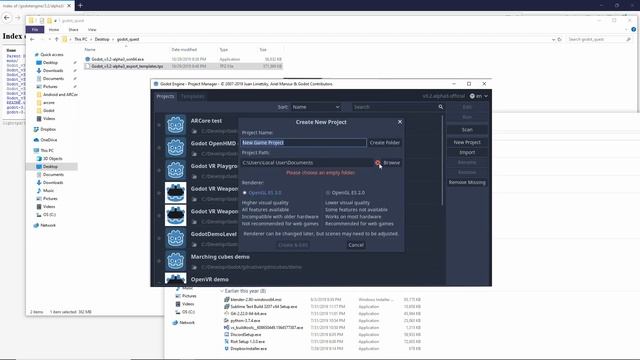Click Explorer back arrow beside address bar
This screenshot has height=360, width=640.
[x=32, y=39]
